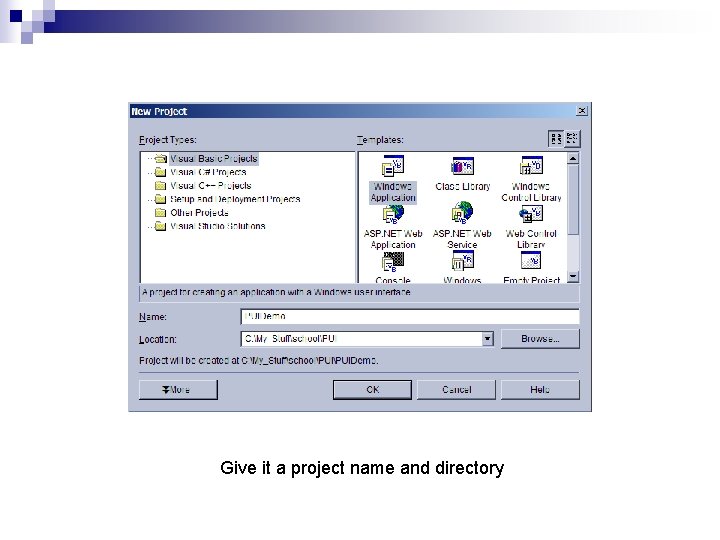Click the Visual Basic Projects folder icon
The width and height of the screenshot is (720, 540).
[160, 159]
